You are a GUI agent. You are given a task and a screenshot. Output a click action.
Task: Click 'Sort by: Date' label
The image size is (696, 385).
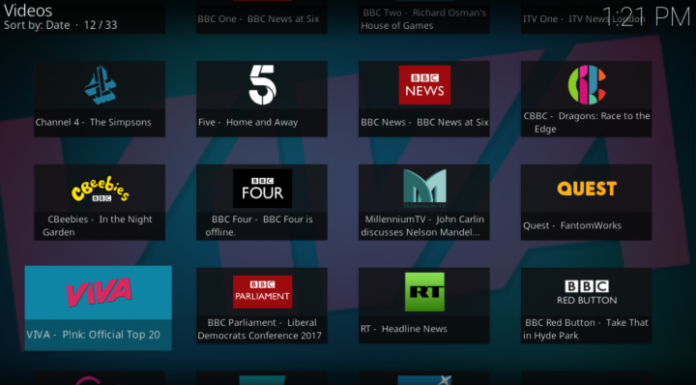pyautogui.click(x=37, y=25)
